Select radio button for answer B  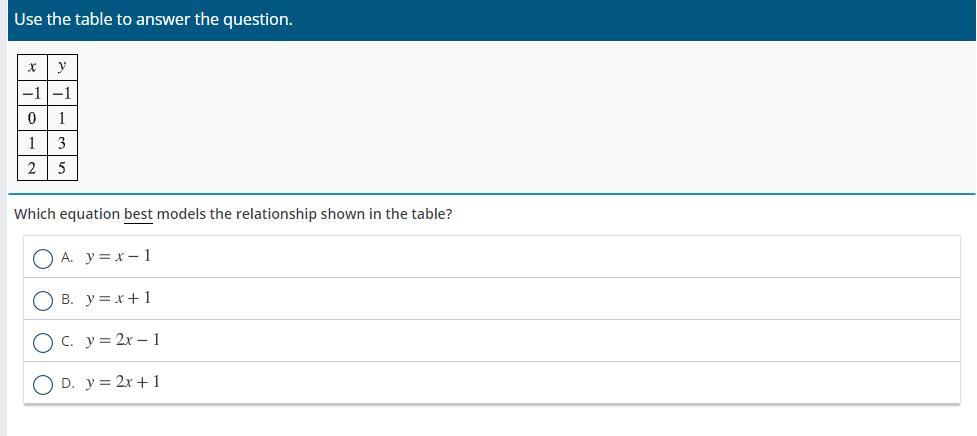(x=42, y=300)
